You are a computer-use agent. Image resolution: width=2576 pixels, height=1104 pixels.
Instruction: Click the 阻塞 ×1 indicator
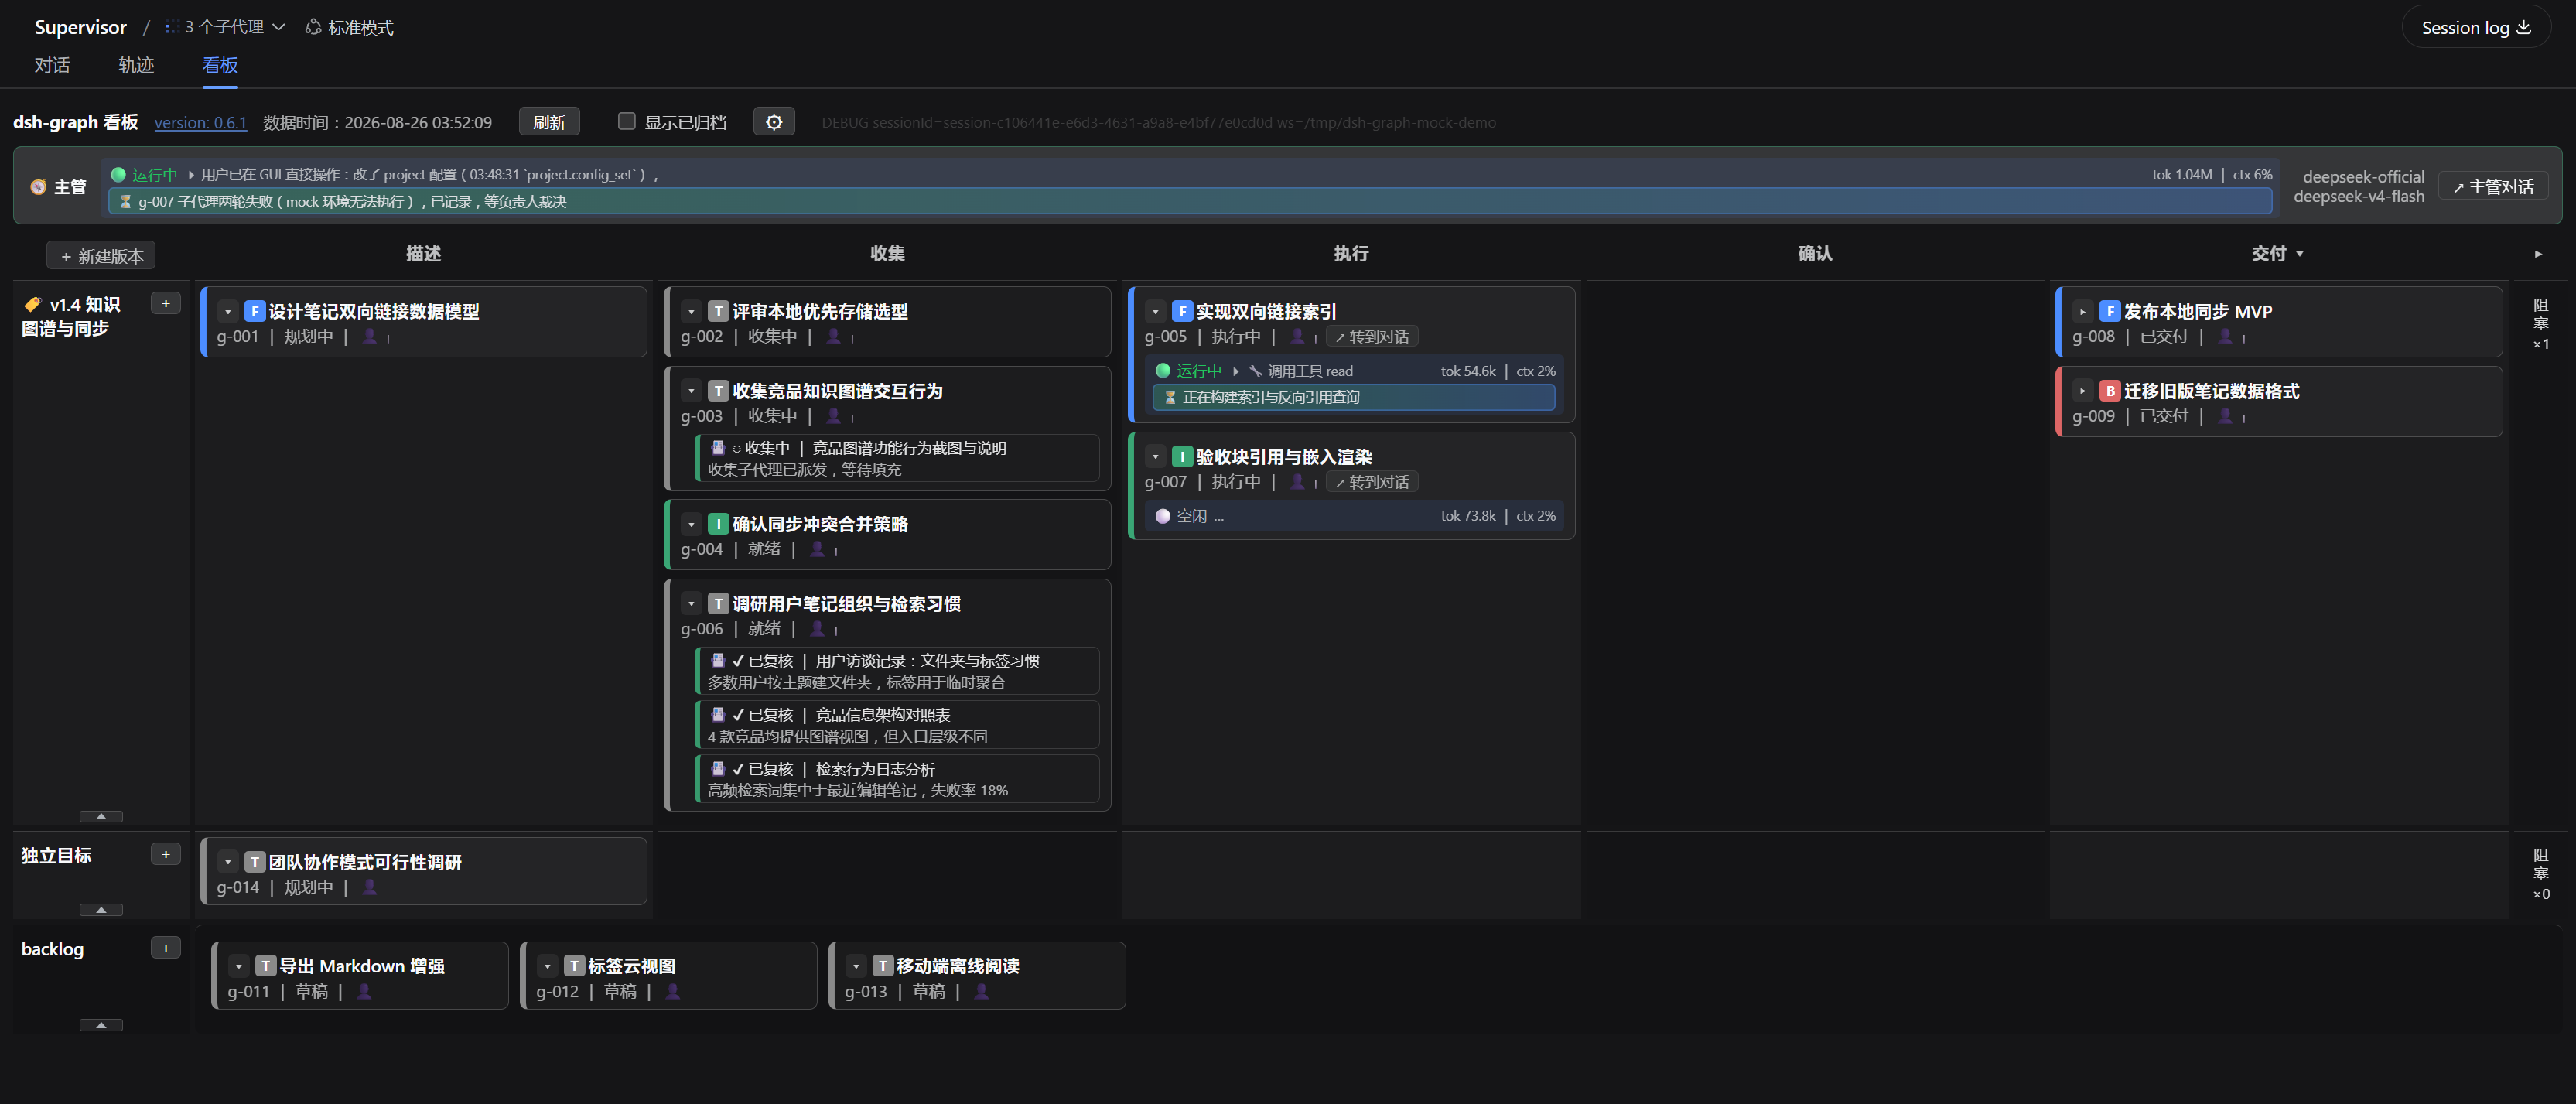[2541, 324]
